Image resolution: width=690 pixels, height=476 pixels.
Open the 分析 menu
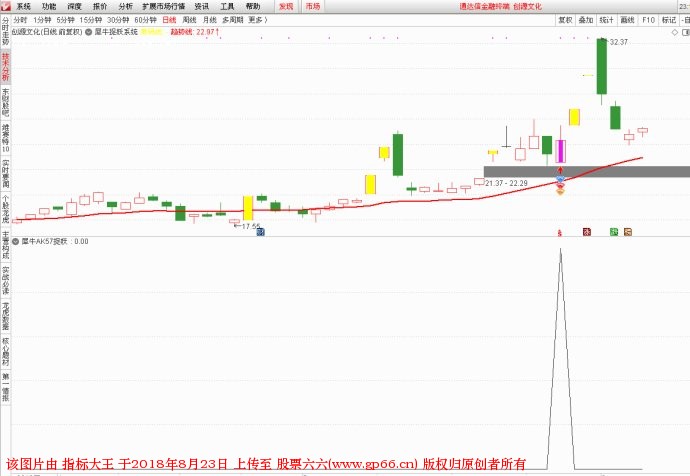coord(125,7)
